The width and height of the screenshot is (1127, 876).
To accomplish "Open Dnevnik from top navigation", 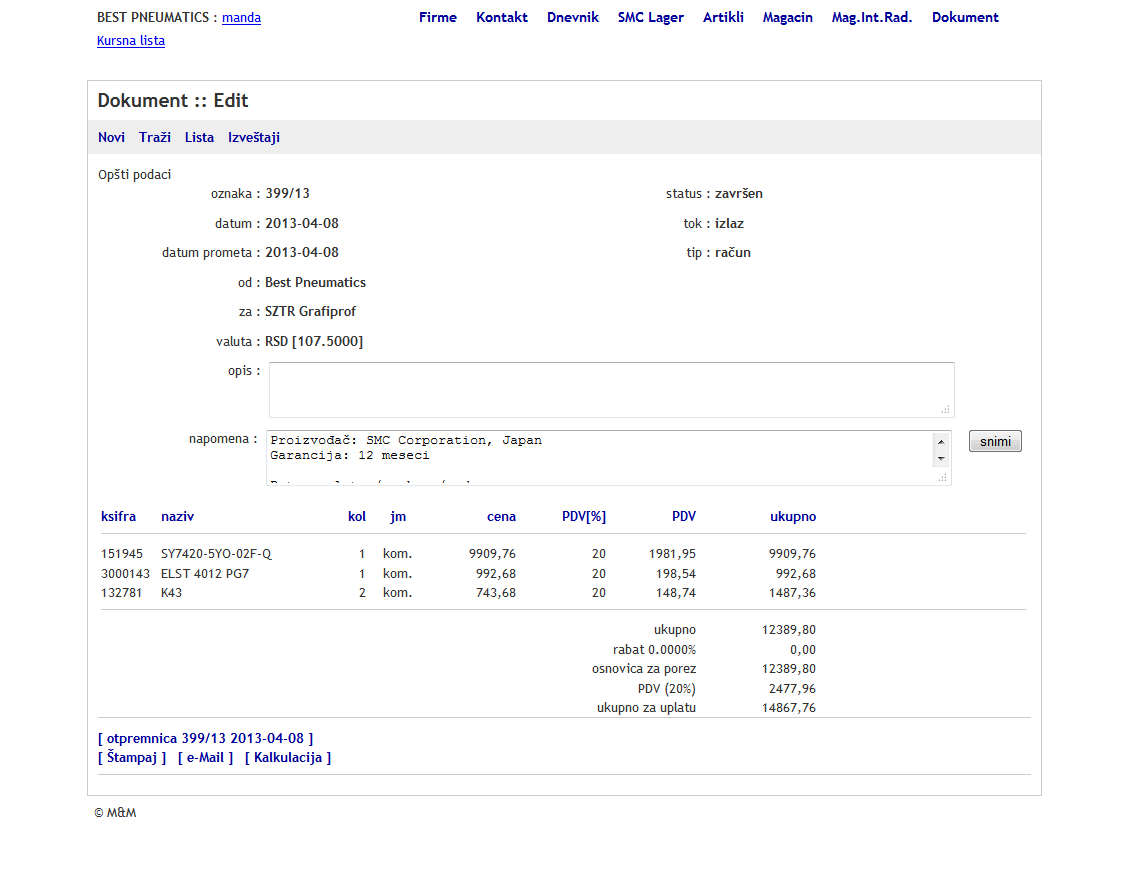I will [573, 17].
